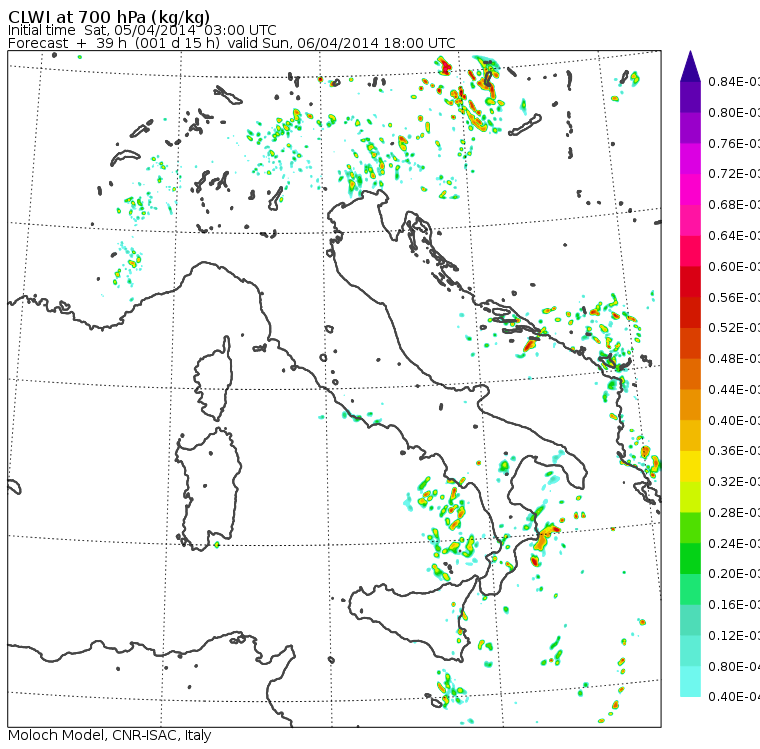
Task: Select the pink band between 0.64E-03 and 0.68E-03
Action: pos(690,221)
